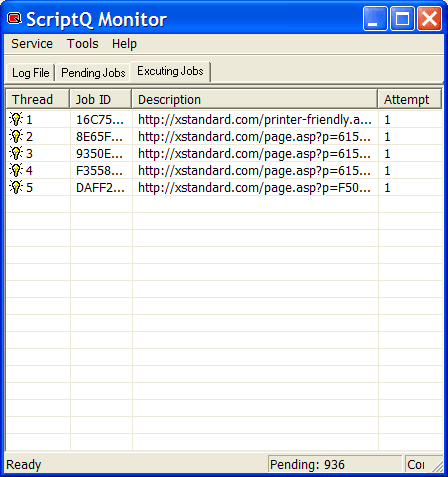The width and height of the screenshot is (448, 477).
Task: Click the window resize grip in status bar
Action: [x=437, y=466]
